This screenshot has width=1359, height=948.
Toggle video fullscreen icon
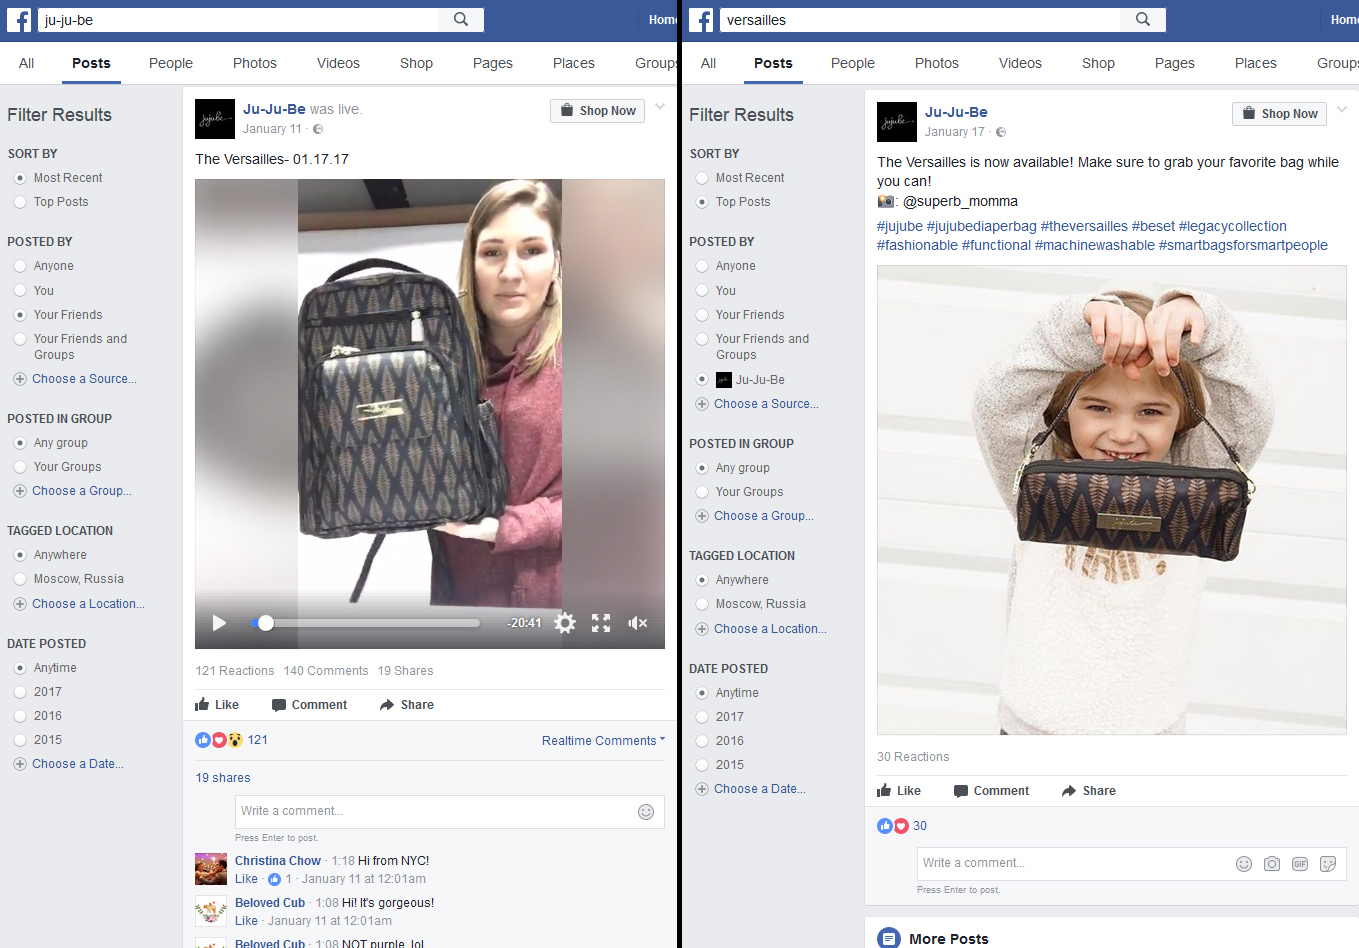click(601, 623)
